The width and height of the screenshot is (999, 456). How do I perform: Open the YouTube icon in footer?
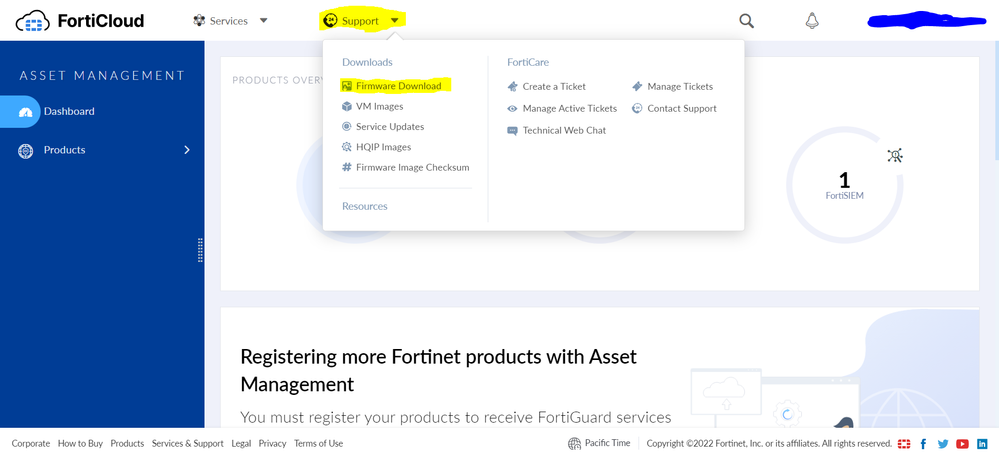(x=962, y=444)
